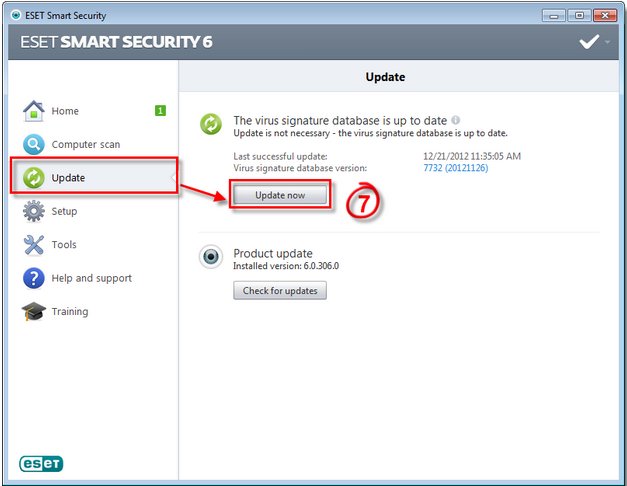Screen dimensions: 627x486
Task: Click the green Home notification badge
Action: [x=160, y=110]
